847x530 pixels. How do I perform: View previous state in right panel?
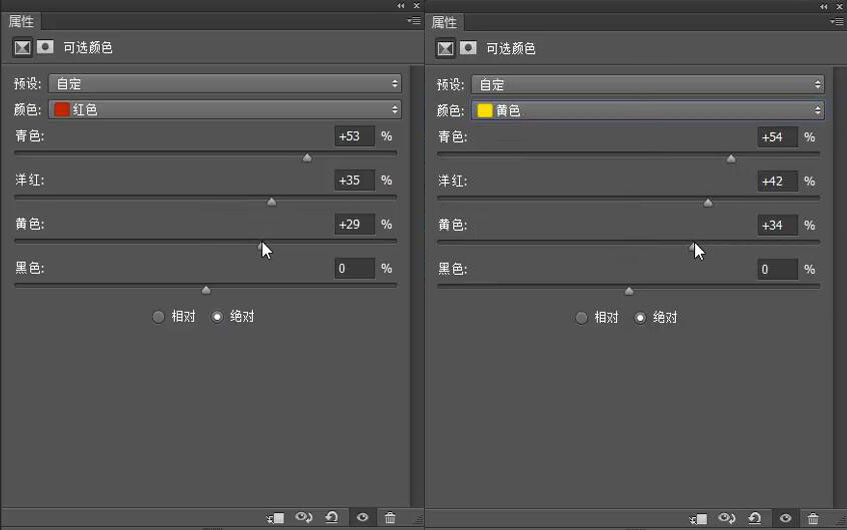[727, 519]
